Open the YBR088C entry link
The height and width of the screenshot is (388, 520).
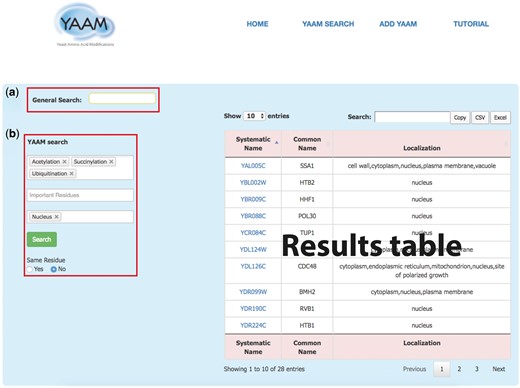pyautogui.click(x=253, y=216)
